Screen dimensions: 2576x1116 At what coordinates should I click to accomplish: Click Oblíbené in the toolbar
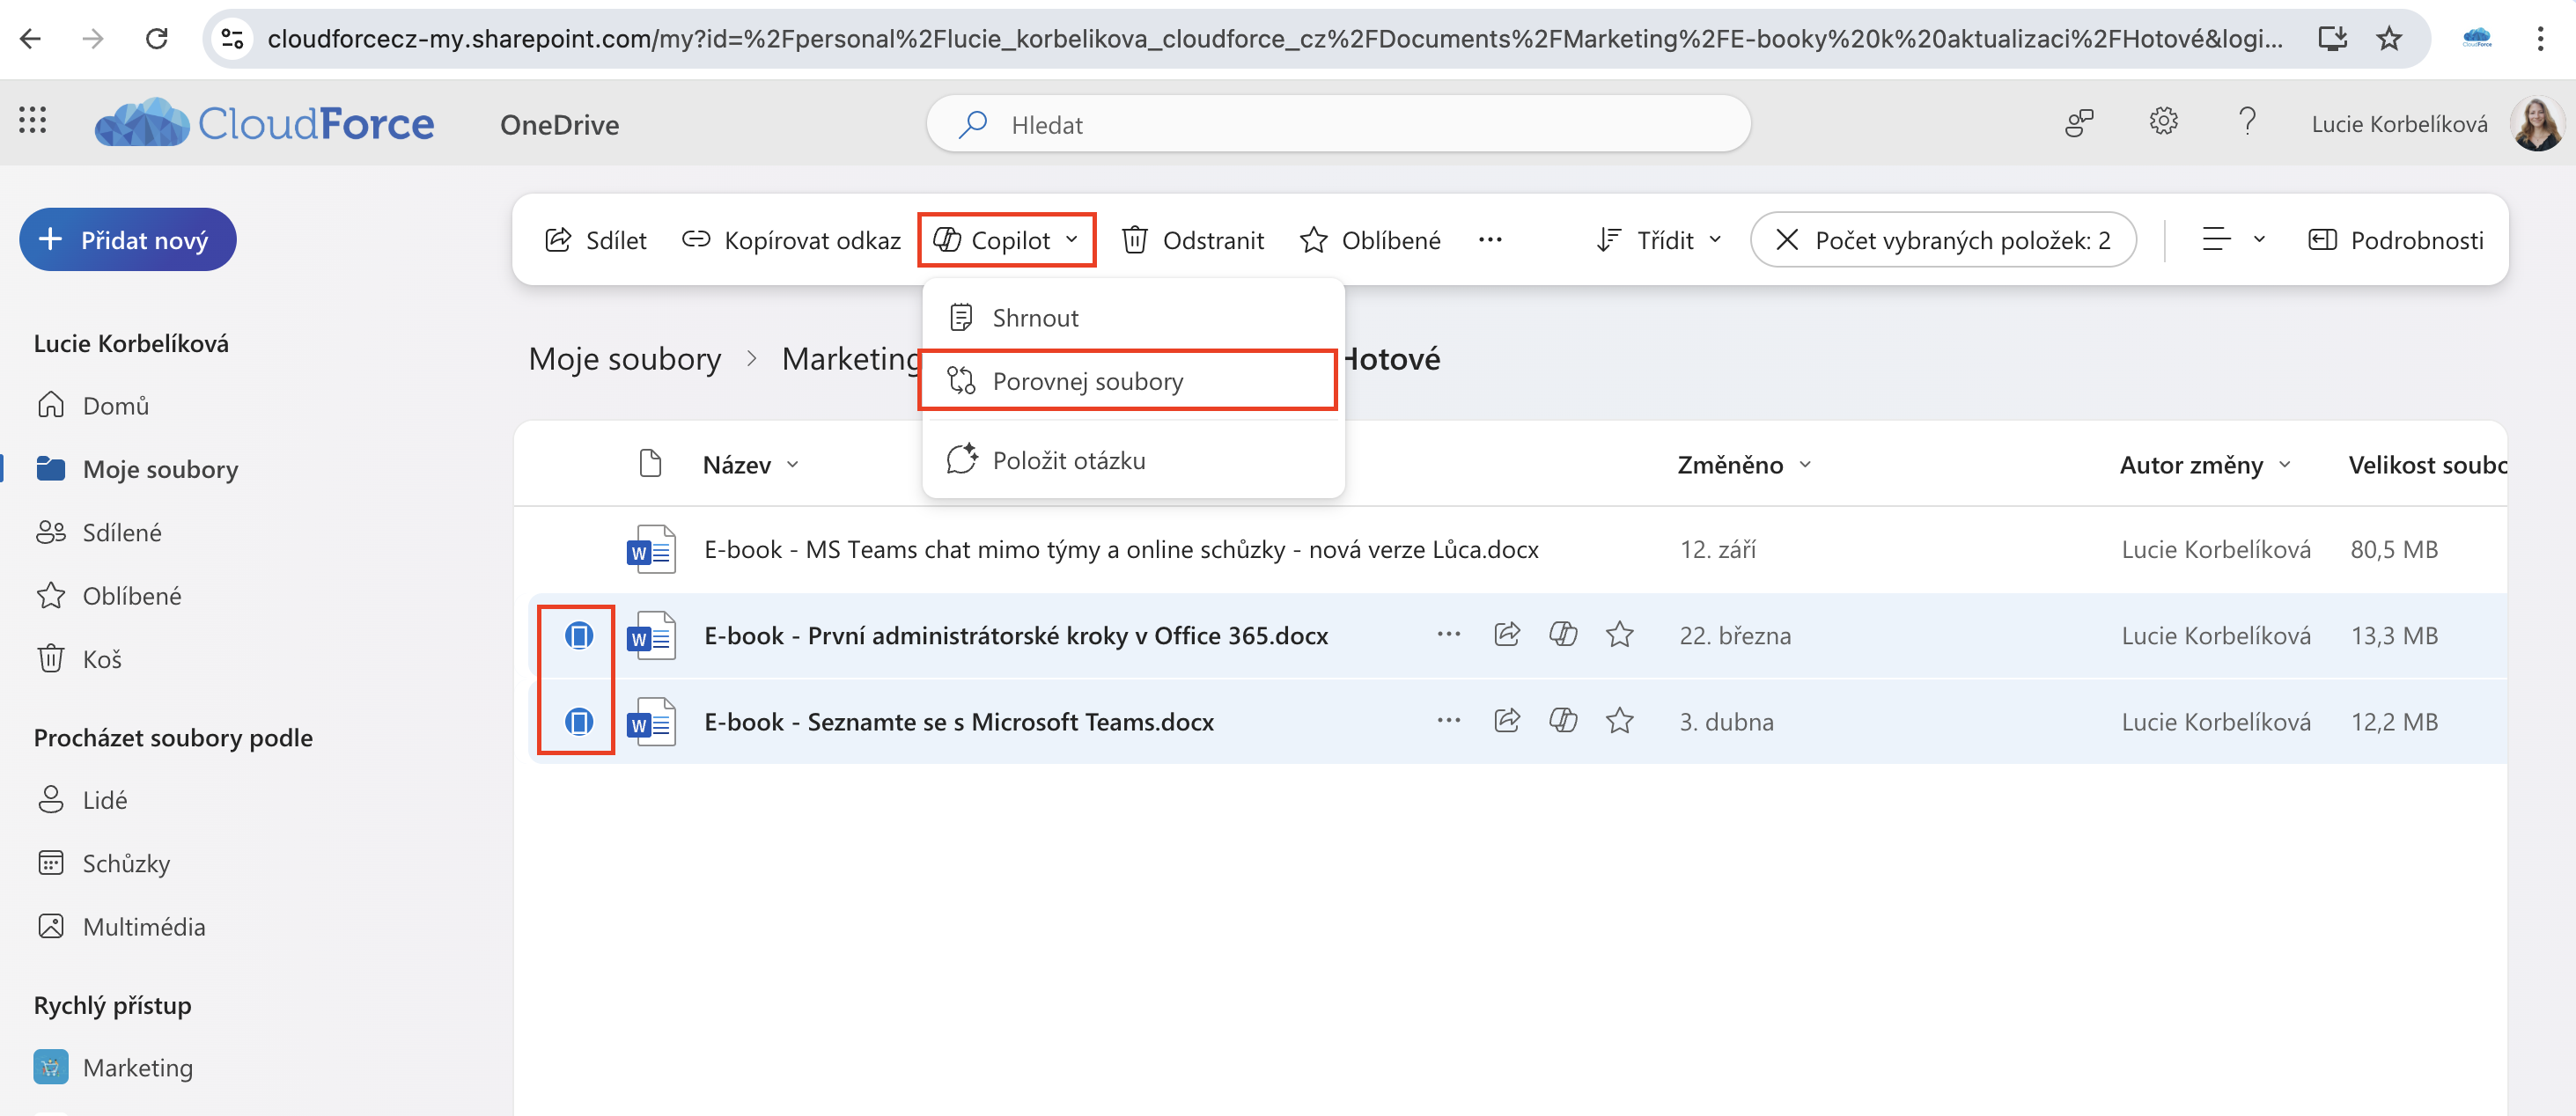click(1370, 240)
